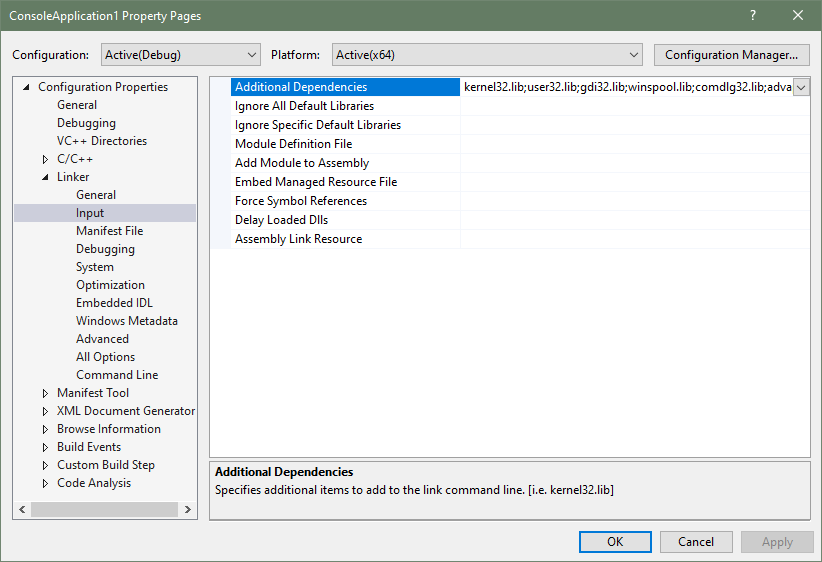The height and width of the screenshot is (562, 822).
Task: Select VC++ Directories in the tree
Action: 102,140
